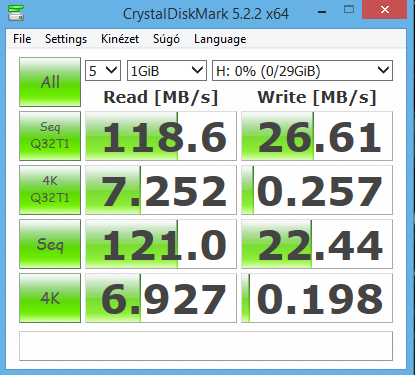Click the empty comment field at bottom
Viewport: 415px width, 376px height.
pyautogui.click(x=206, y=346)
